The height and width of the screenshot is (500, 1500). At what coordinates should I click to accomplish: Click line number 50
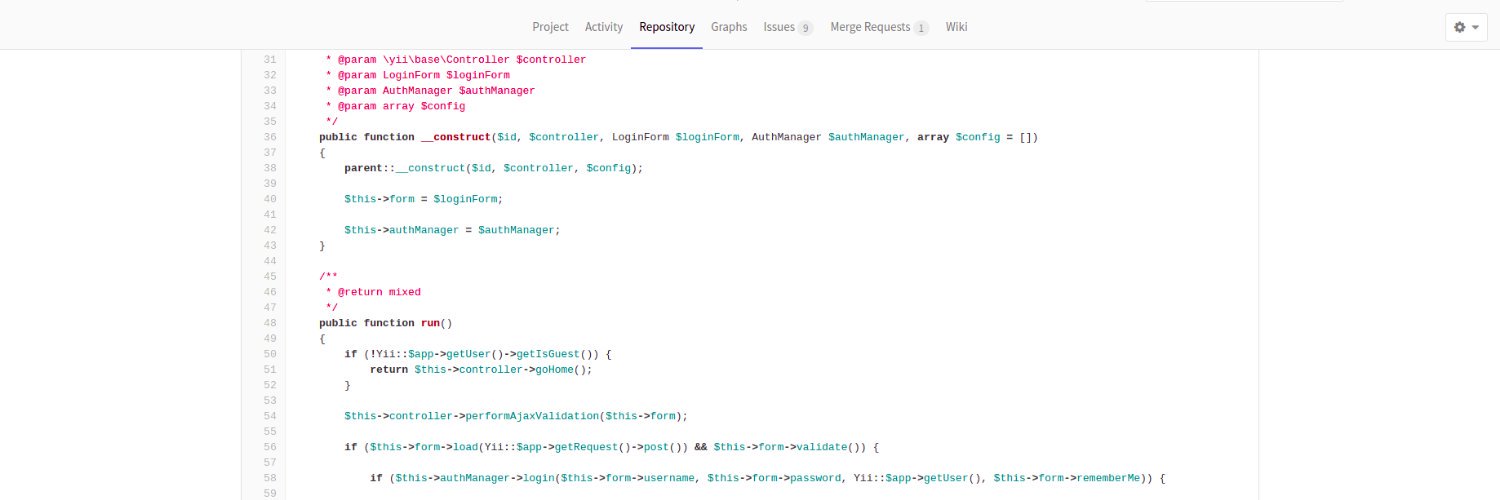tap(270, 354)
